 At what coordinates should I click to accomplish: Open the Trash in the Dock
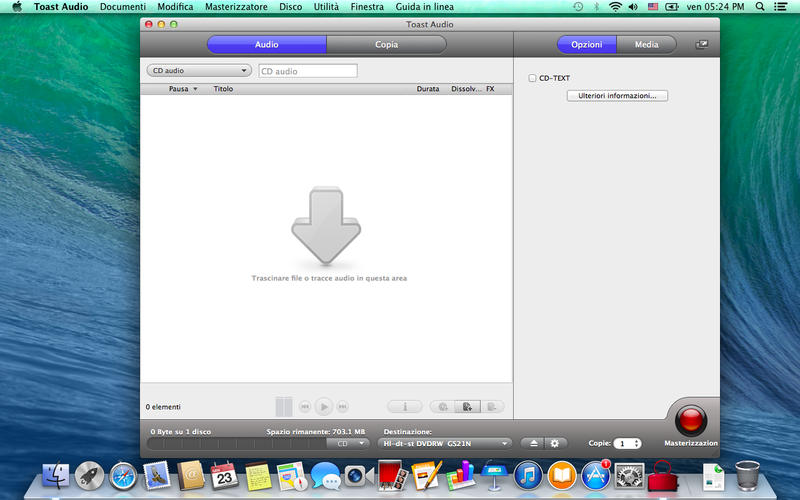[x=747, y=476]
